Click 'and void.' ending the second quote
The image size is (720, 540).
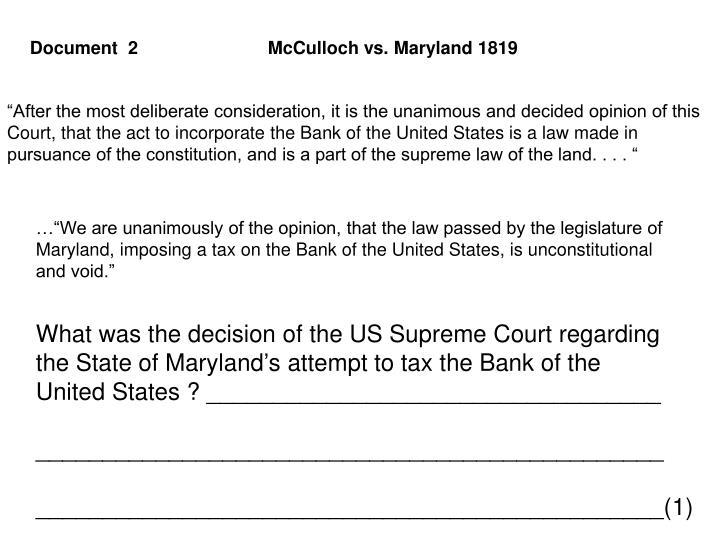click(75, 271)
